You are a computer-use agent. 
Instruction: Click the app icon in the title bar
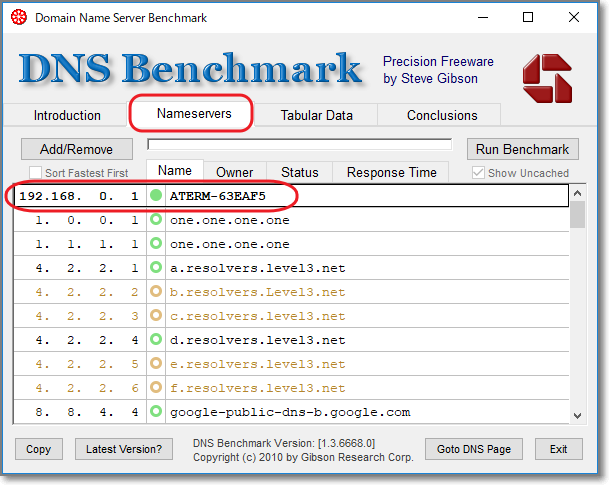coord(19,18)
